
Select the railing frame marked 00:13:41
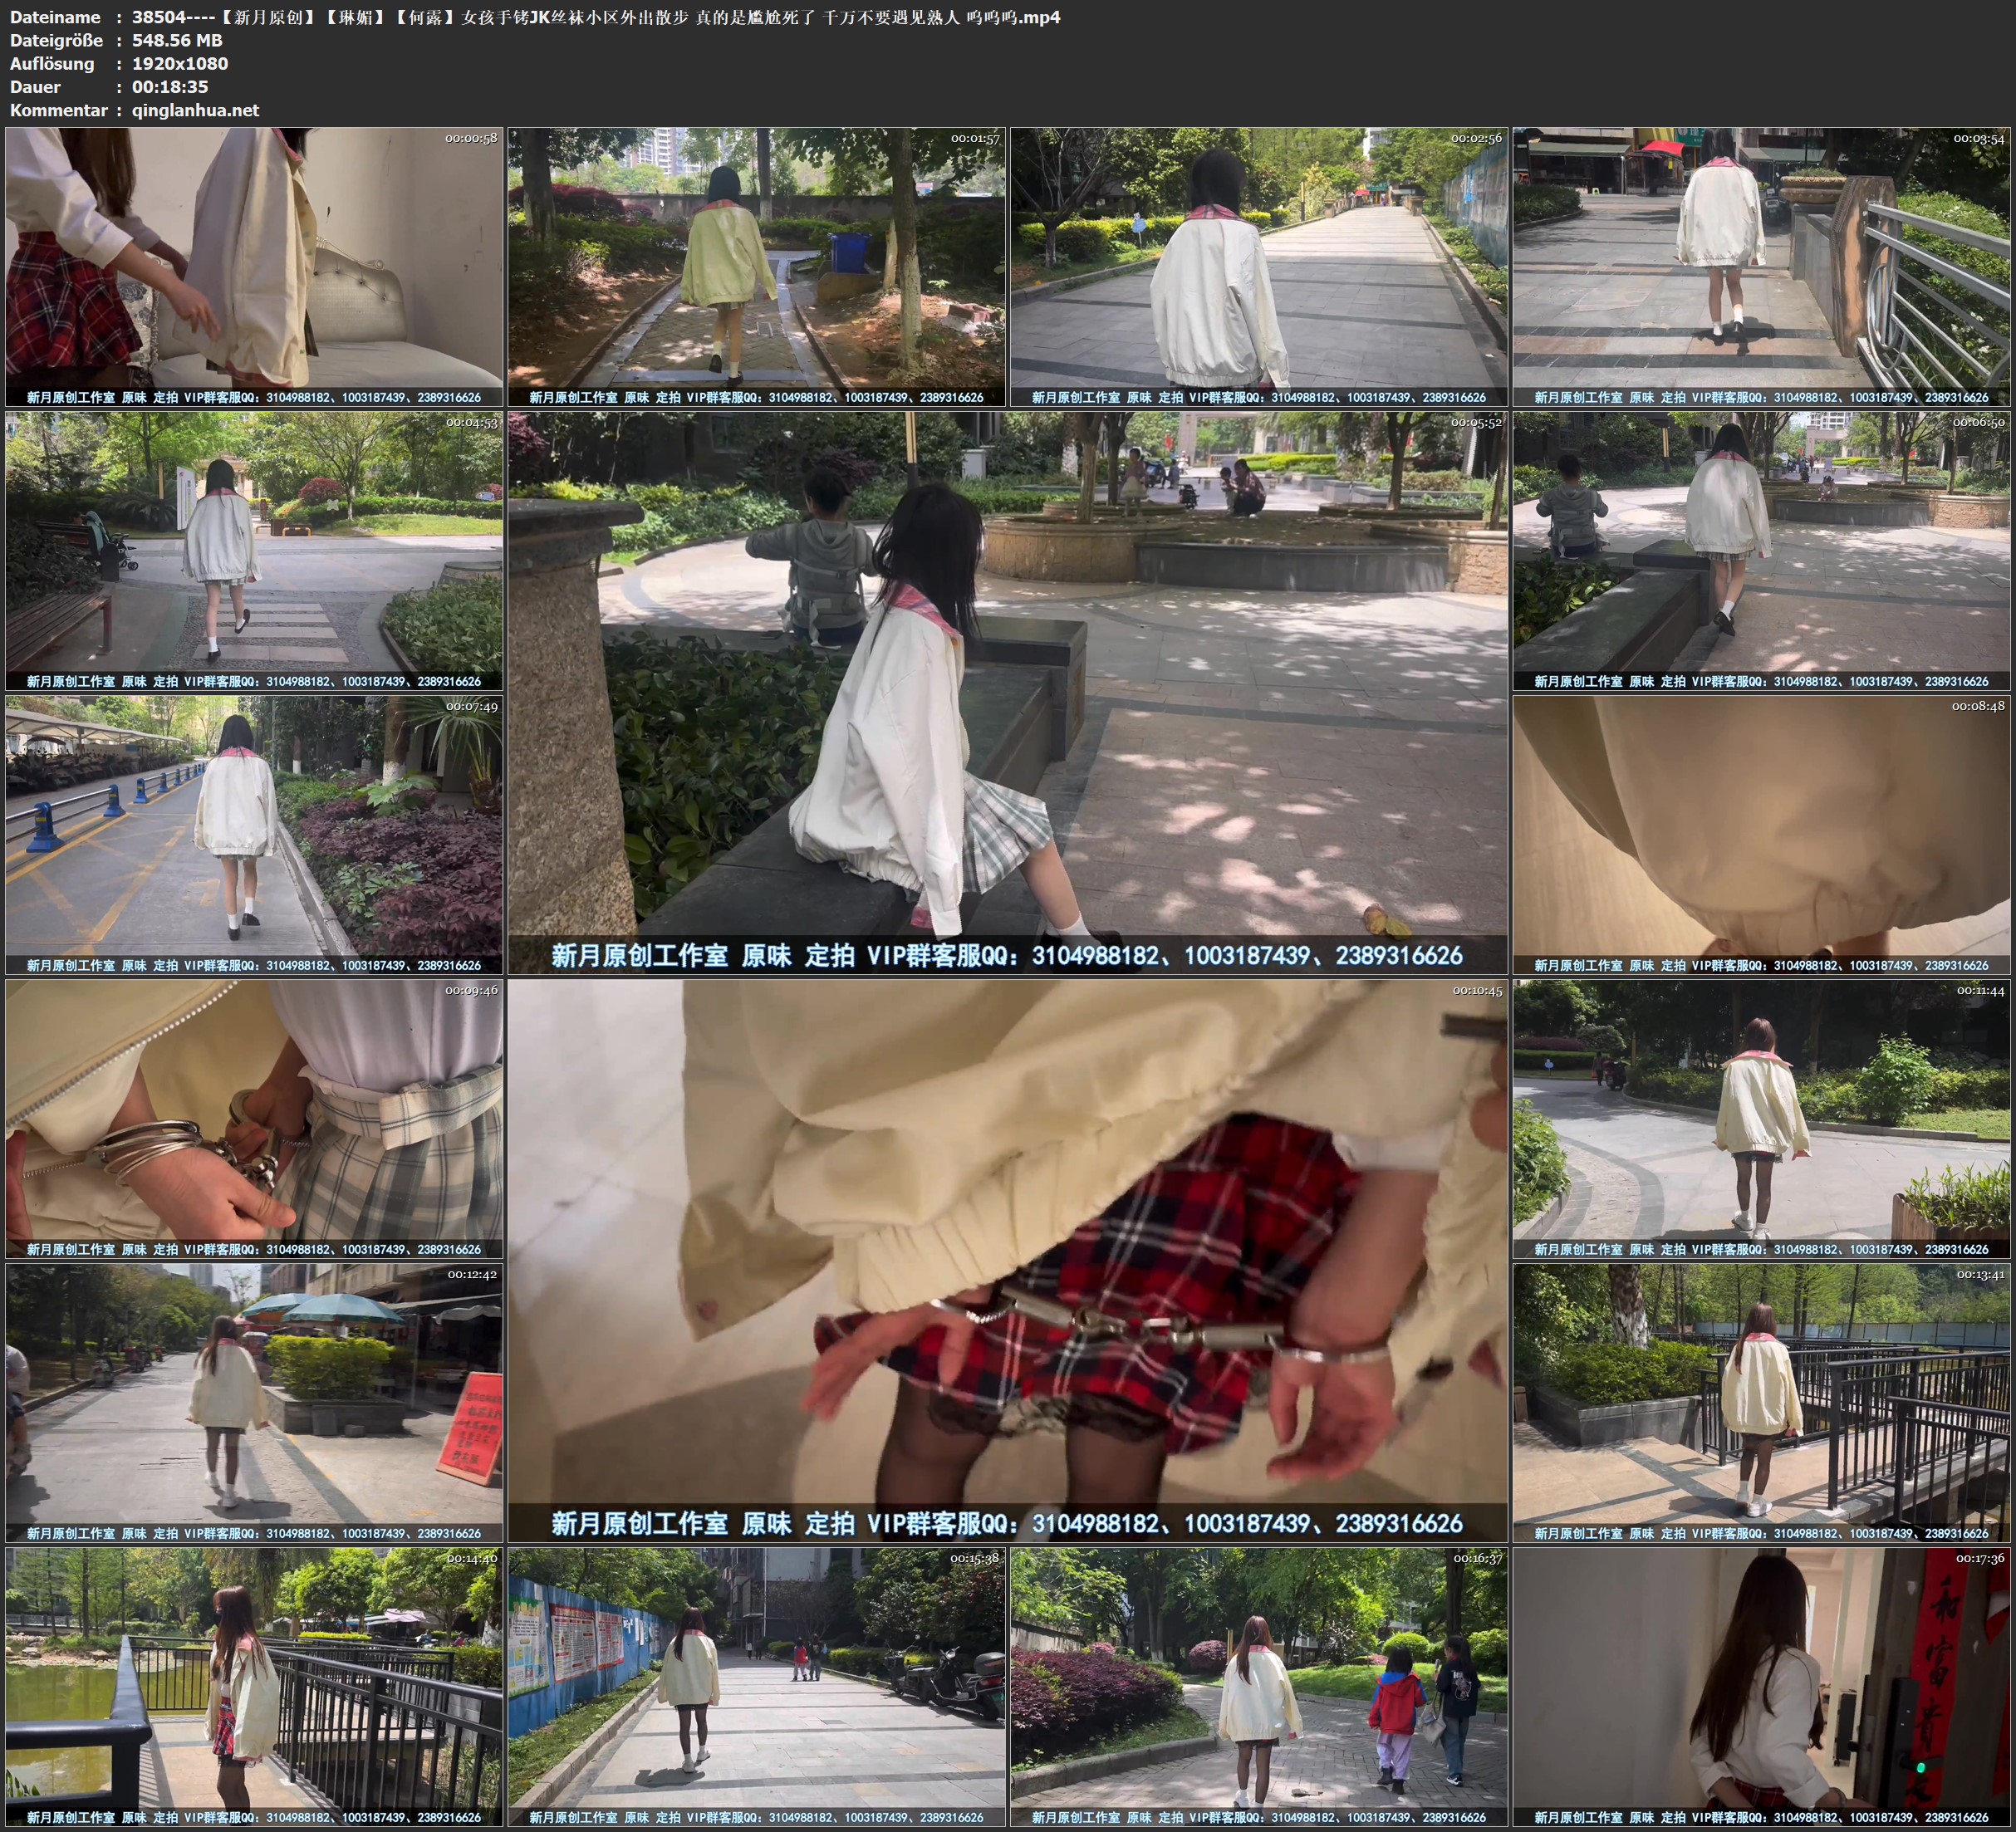(1762, 1402)
